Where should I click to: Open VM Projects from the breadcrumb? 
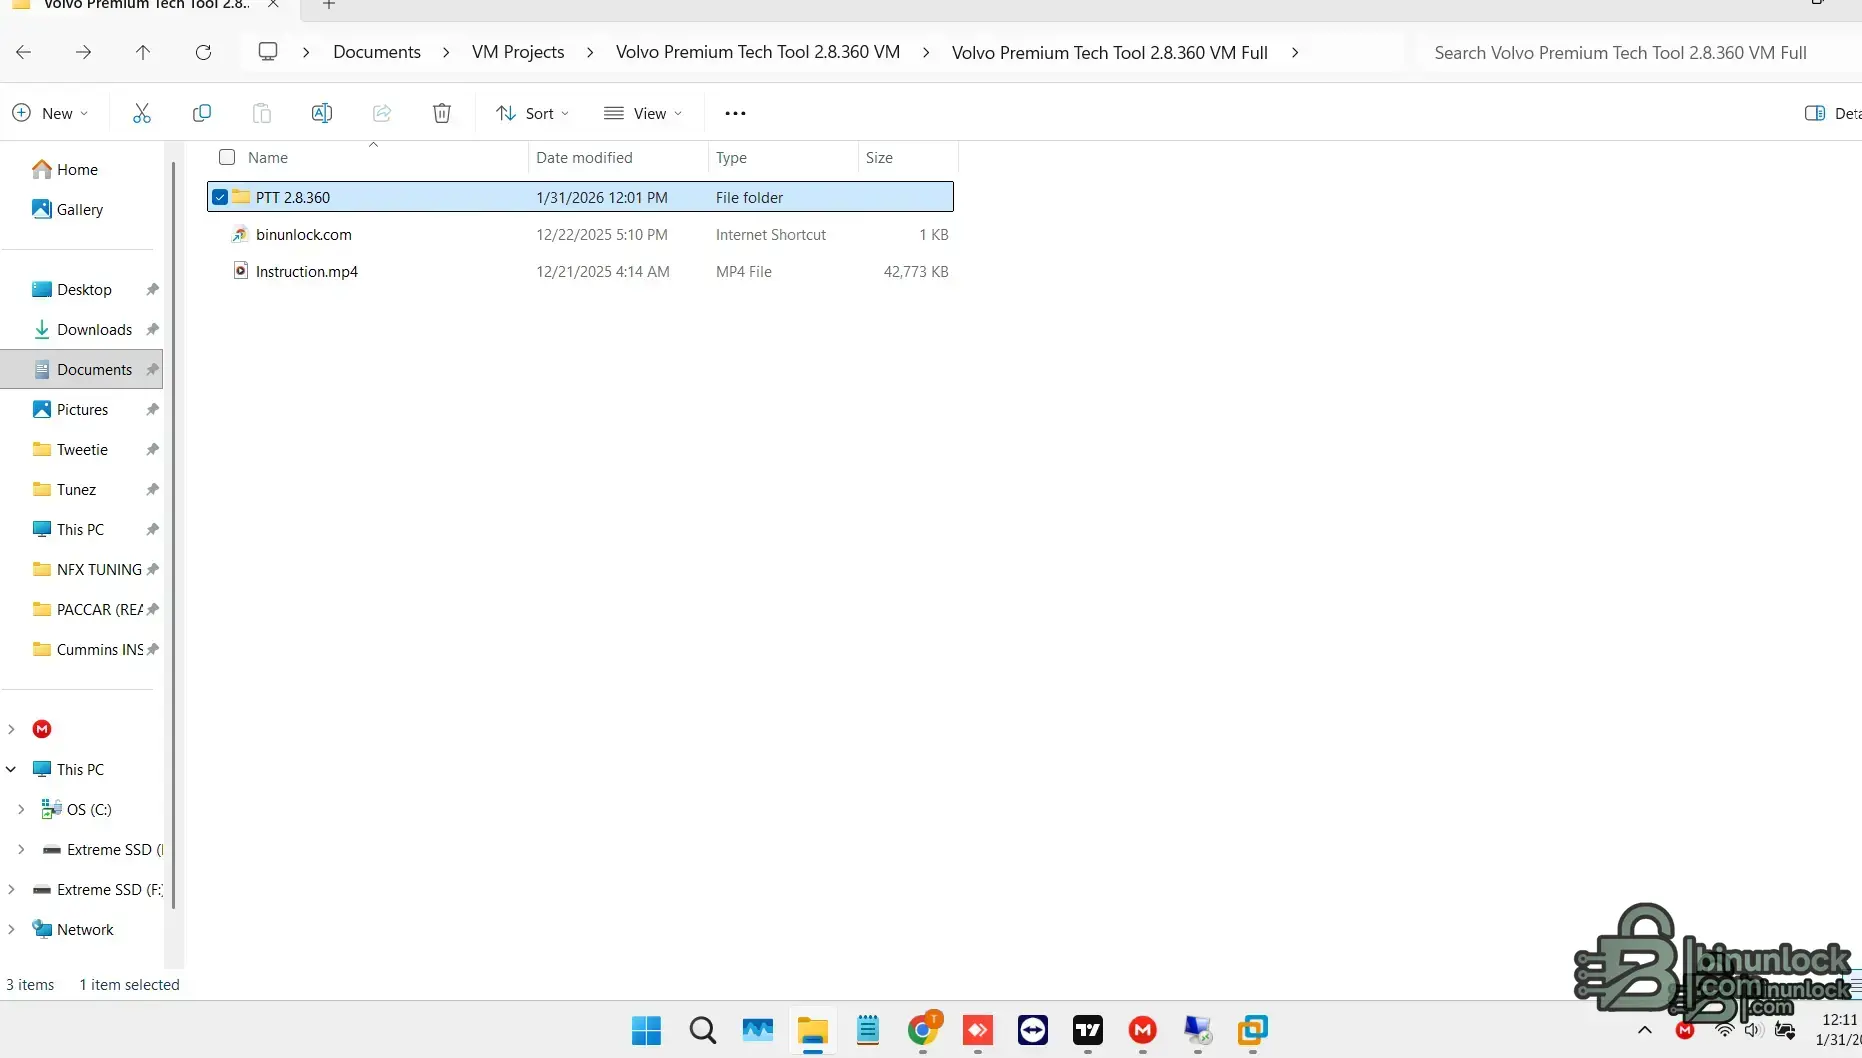(x=518, y=52)
